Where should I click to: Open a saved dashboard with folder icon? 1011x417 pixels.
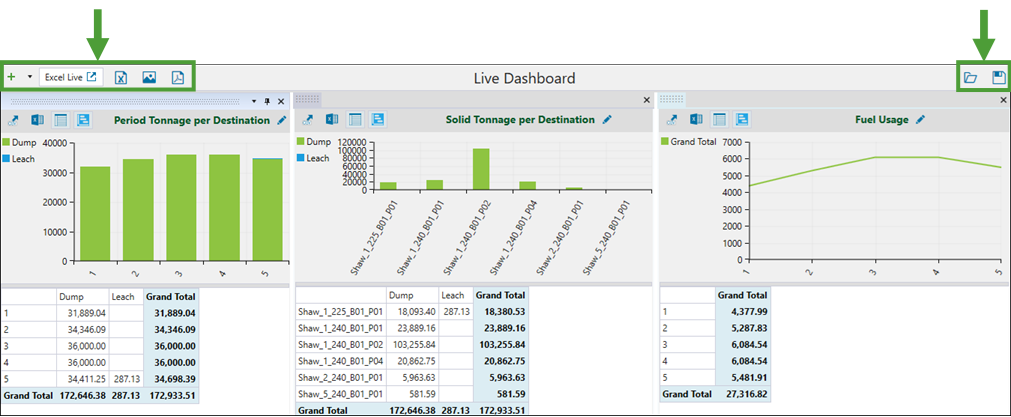click(x=969, y=78)
